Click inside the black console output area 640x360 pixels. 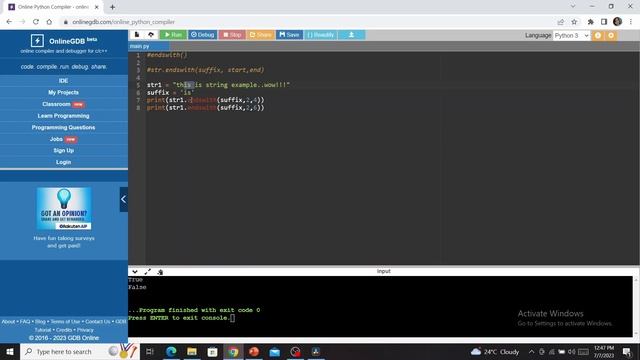[380, 306]
